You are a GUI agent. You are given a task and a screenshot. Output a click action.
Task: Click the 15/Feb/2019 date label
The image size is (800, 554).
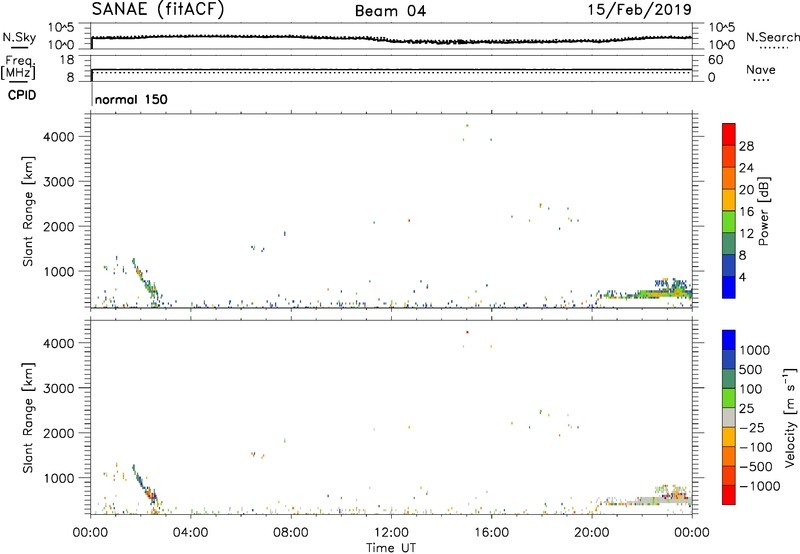point(640,10)
